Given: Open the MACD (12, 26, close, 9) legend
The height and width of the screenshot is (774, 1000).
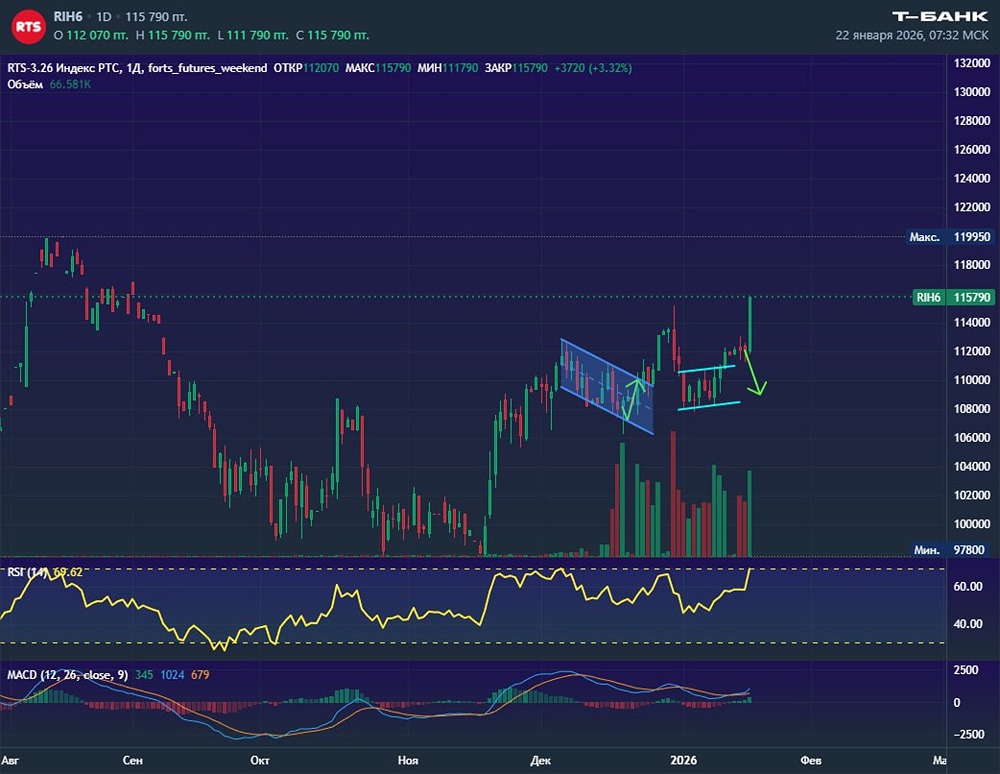Looking at the screenshot, I should 68,675.
